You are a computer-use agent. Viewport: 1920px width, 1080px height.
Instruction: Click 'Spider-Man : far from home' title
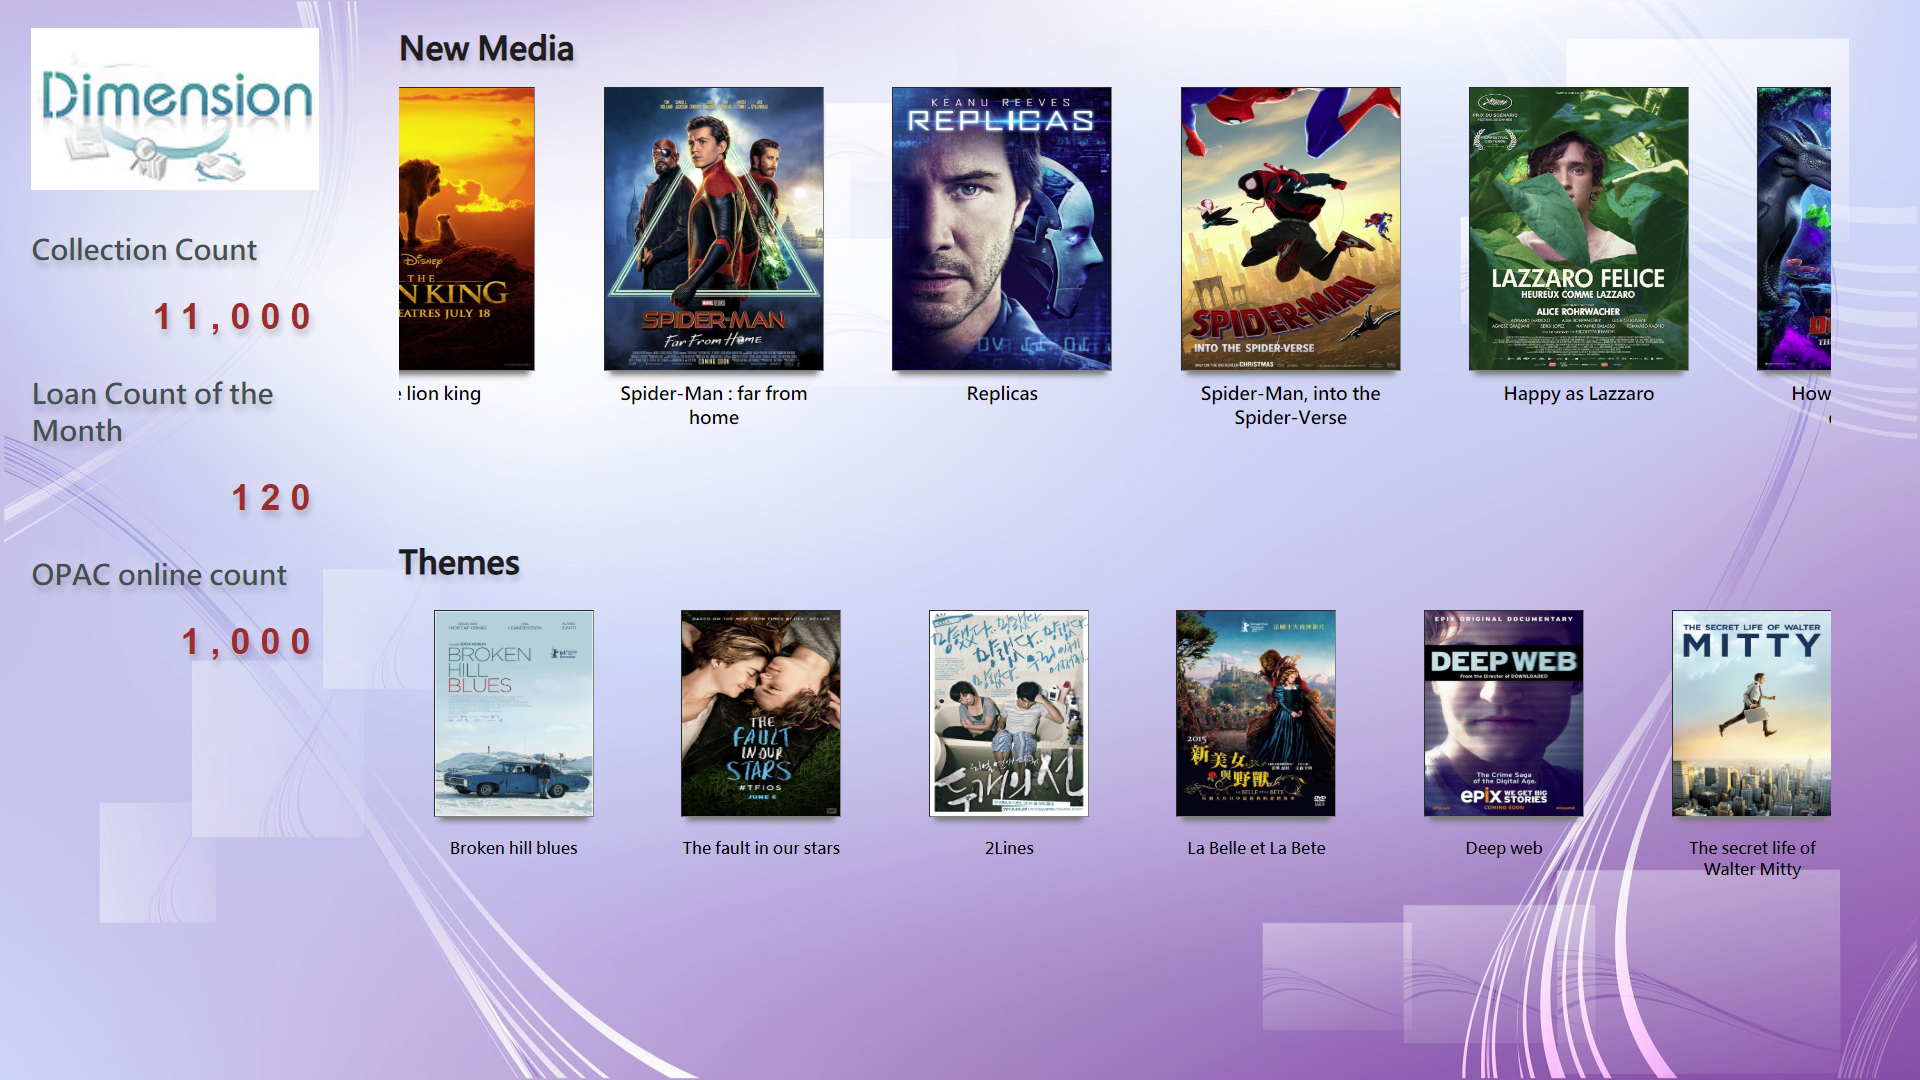[x=713, y=405]
